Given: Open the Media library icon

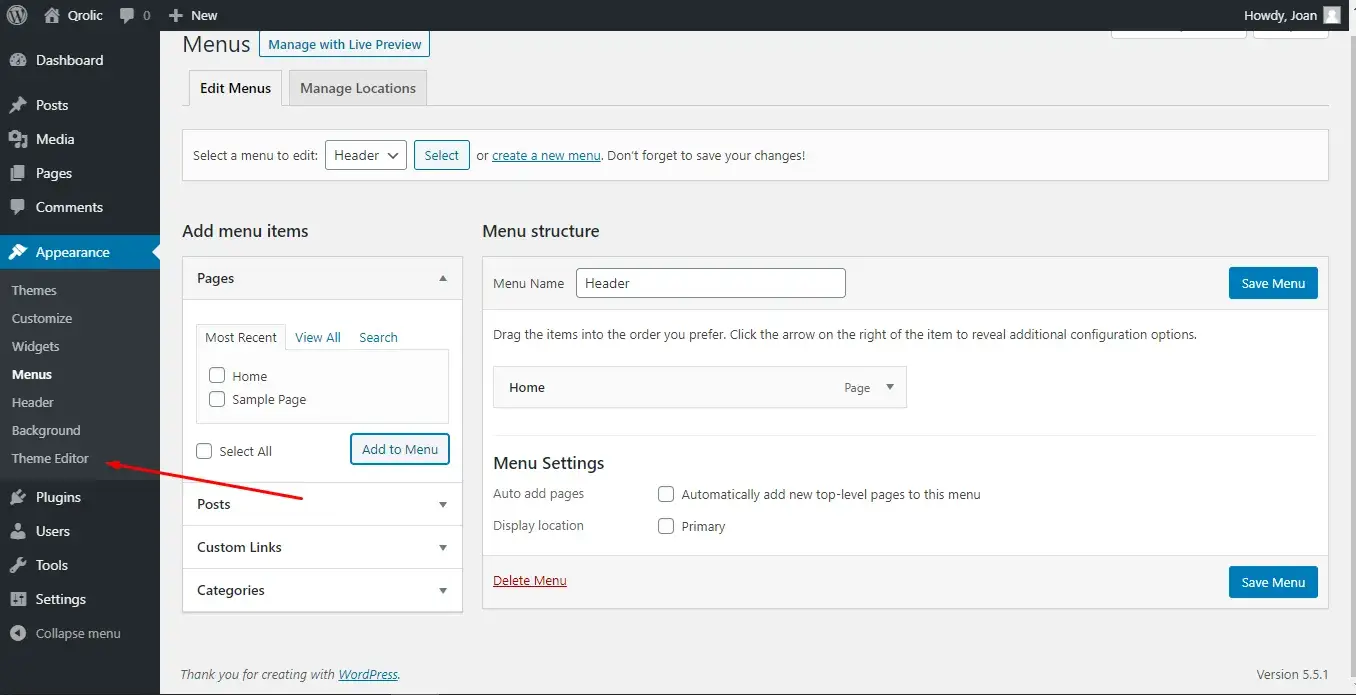Looking at the screenshot, I should tap(18, 139).
